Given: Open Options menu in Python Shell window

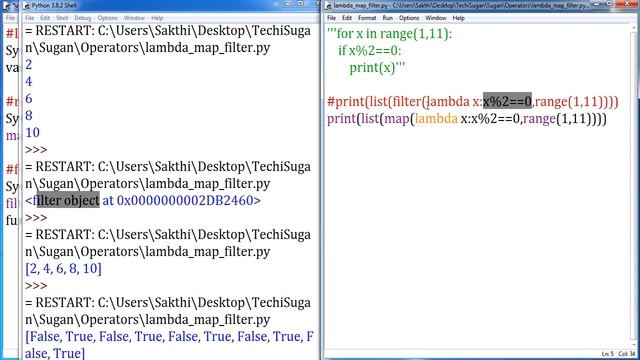Looking at the screenshot, I should tap(107, 18).
